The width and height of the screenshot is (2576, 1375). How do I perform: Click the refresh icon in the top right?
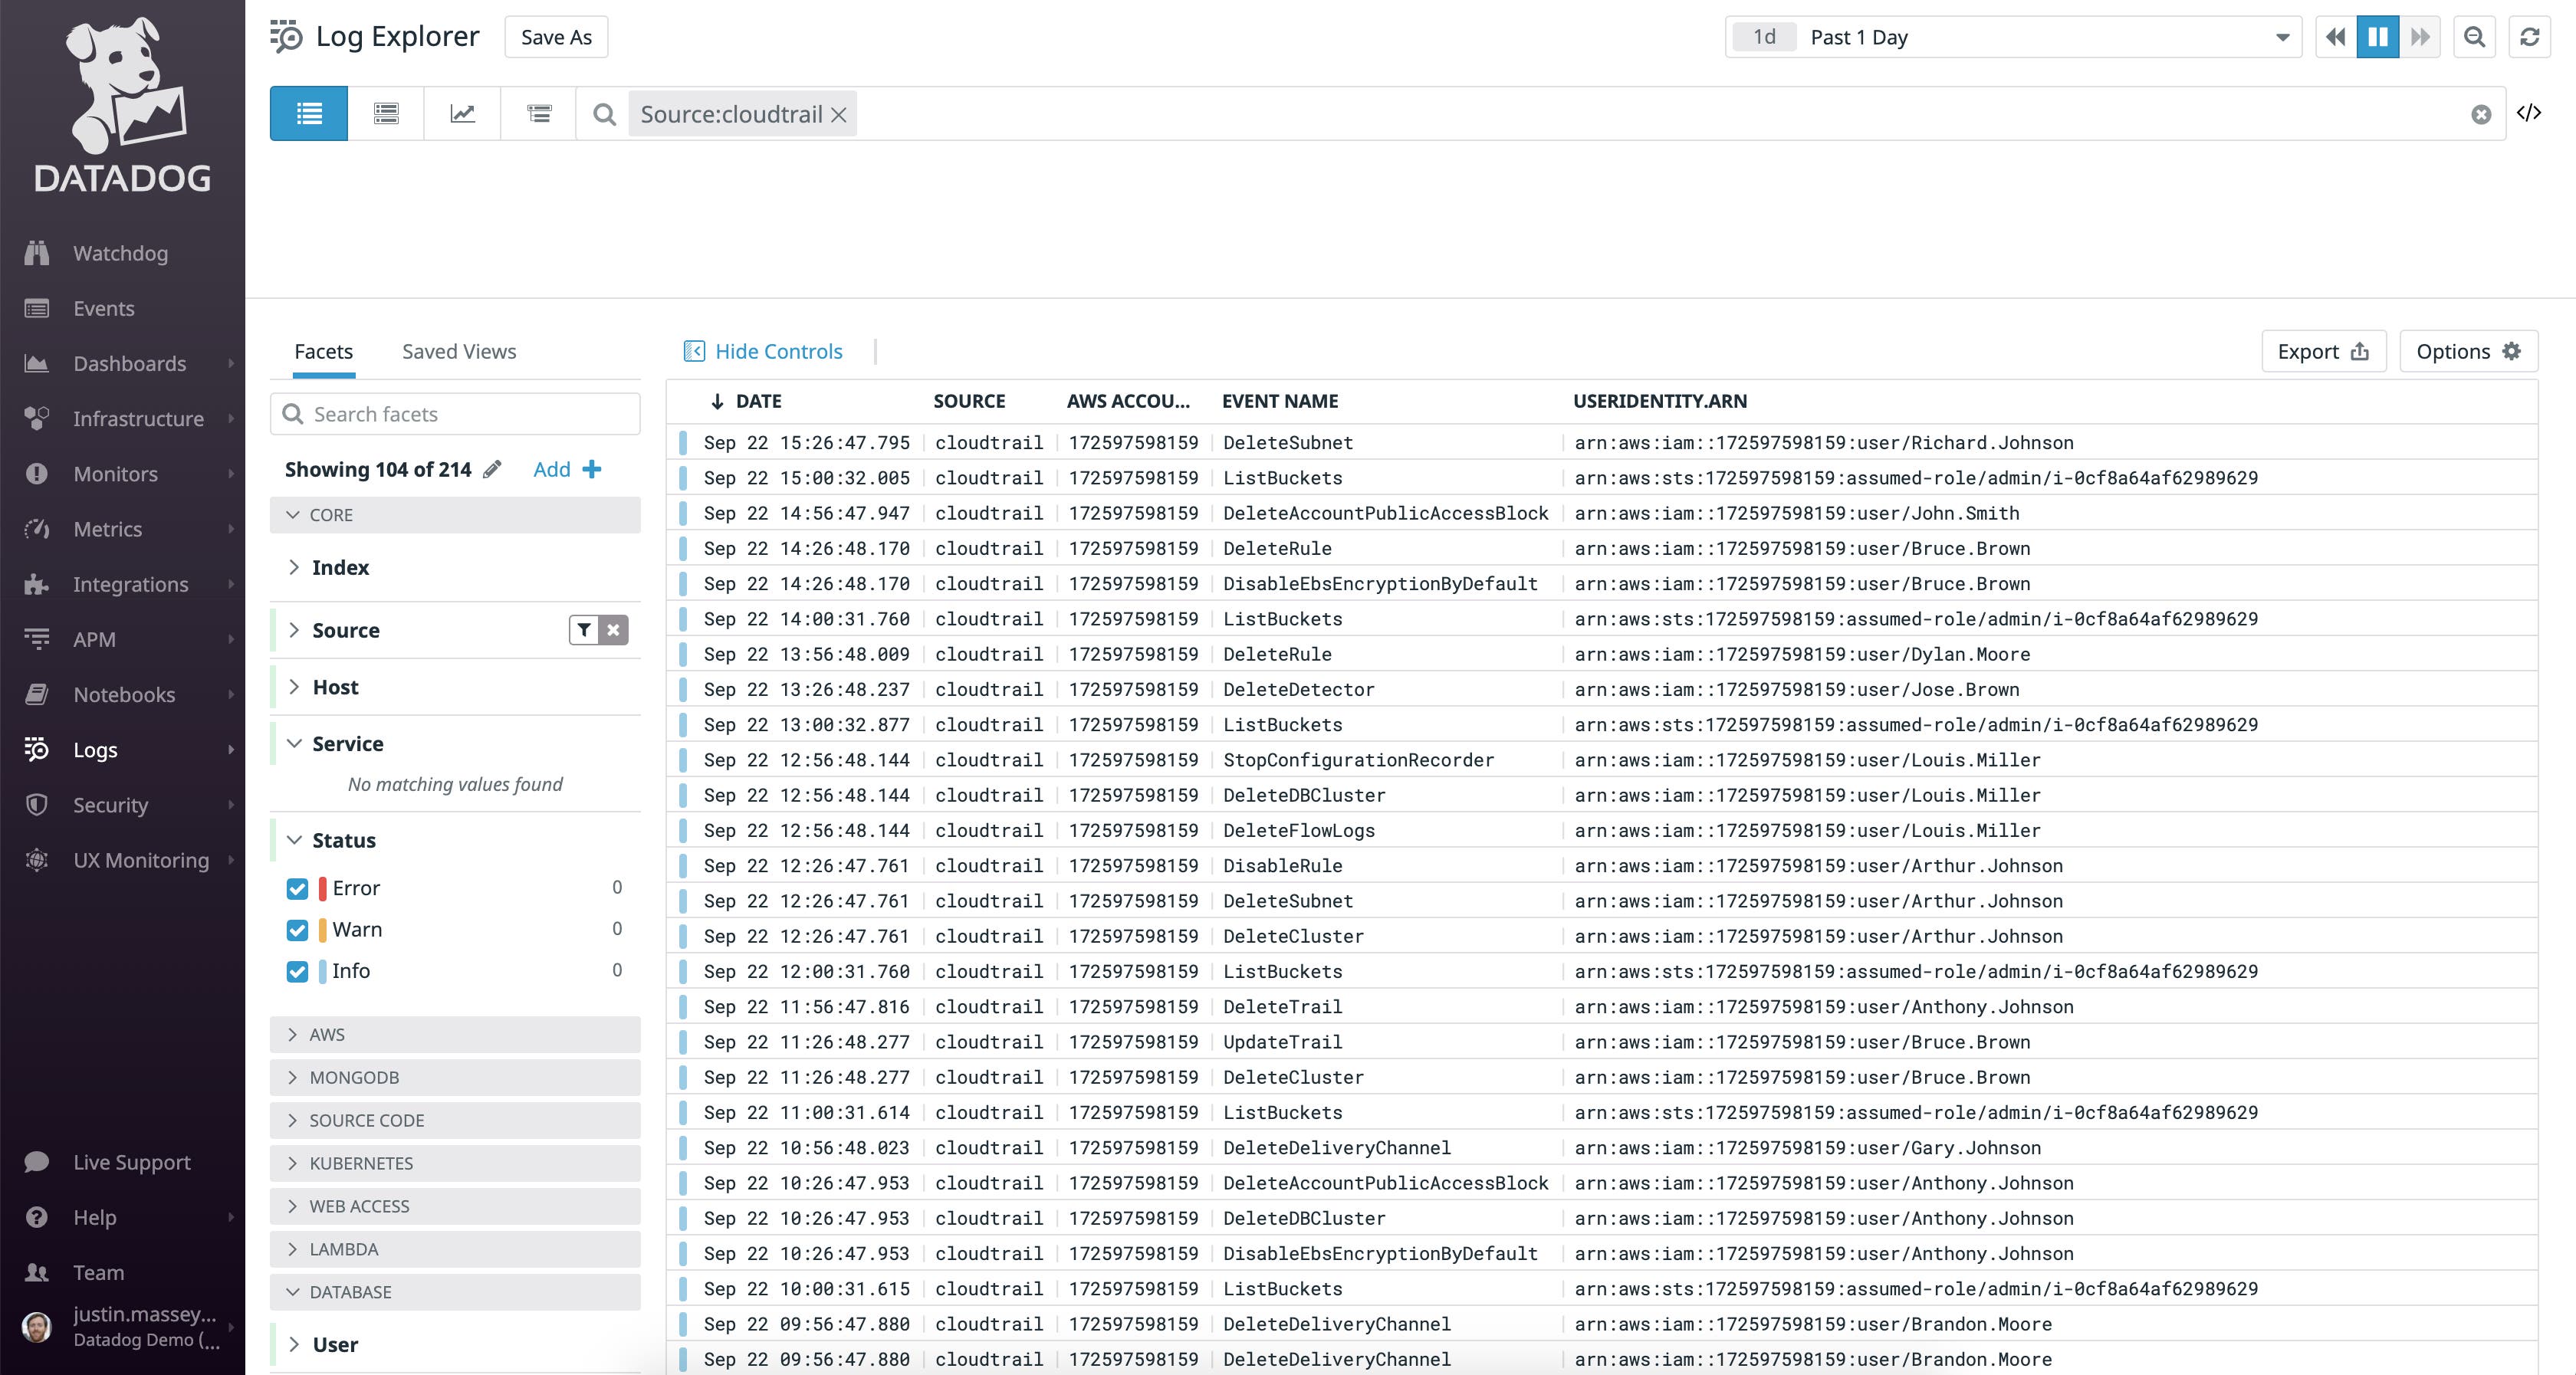tap(2530, 36)
